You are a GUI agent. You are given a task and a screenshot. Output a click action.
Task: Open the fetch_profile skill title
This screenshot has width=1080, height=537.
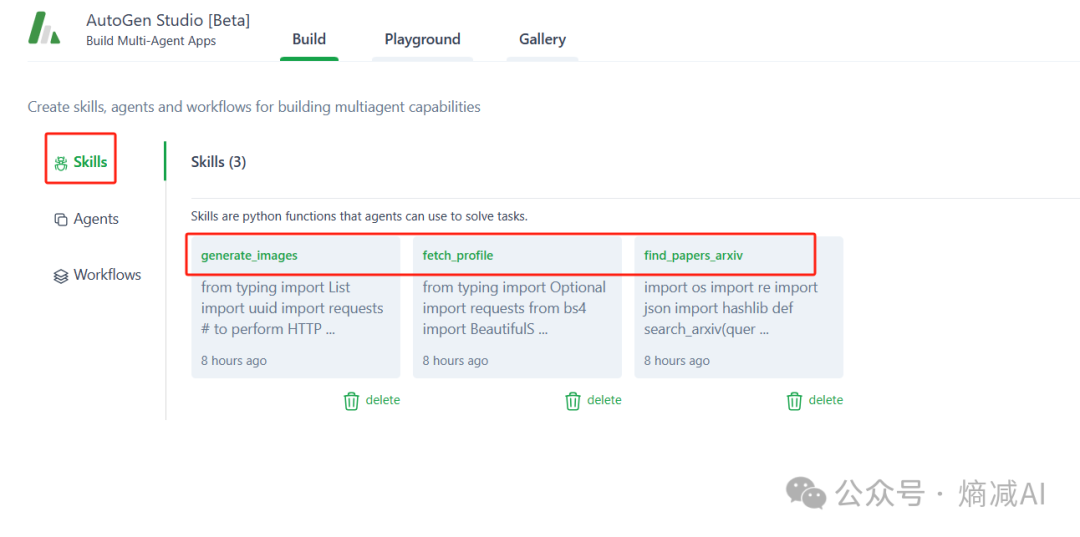coord(458,255)
